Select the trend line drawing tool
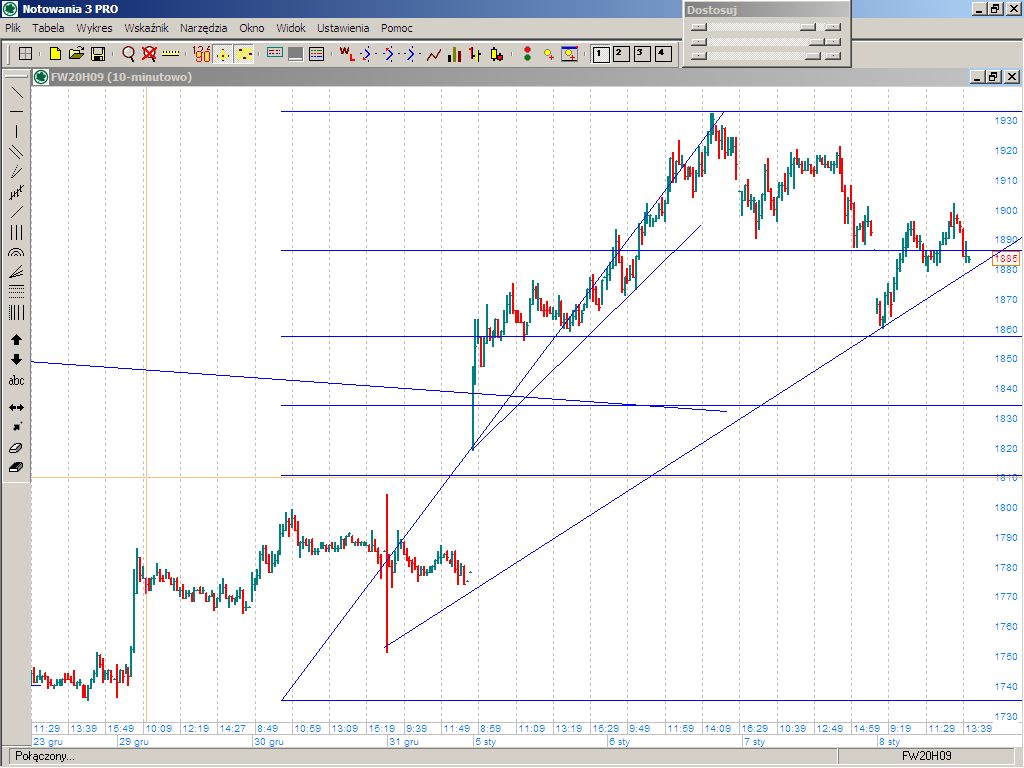Image resolution: width=1024 pixels, height=768 pixels. point(16,92)
